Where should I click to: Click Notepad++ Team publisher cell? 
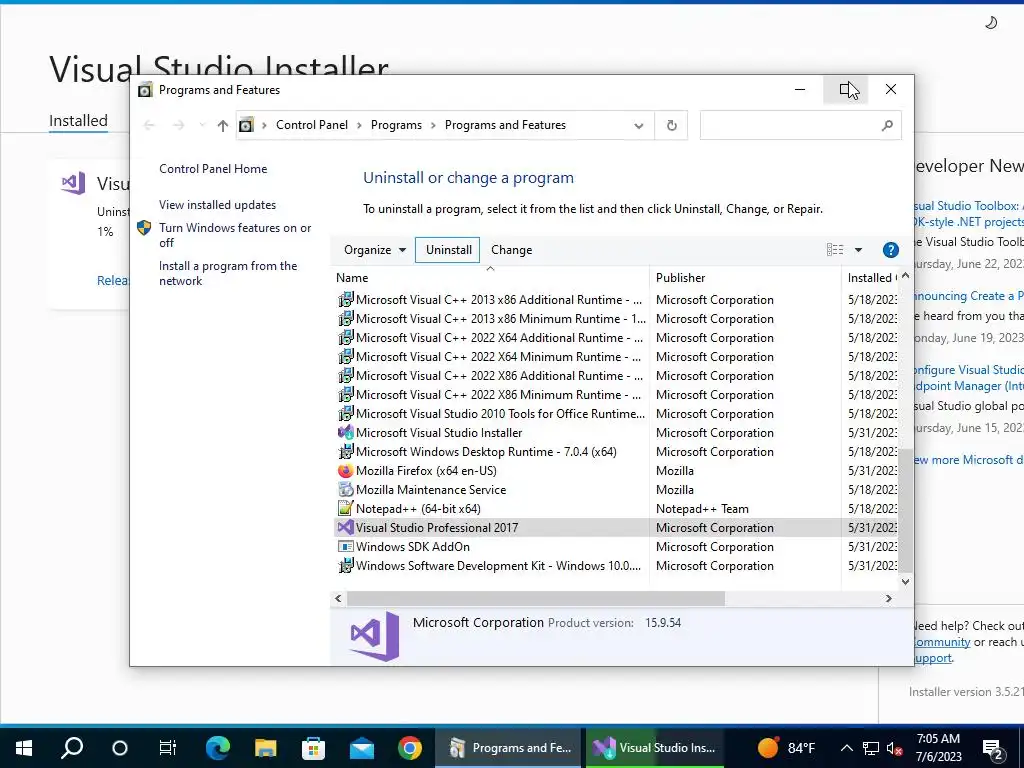pos(702,509)
